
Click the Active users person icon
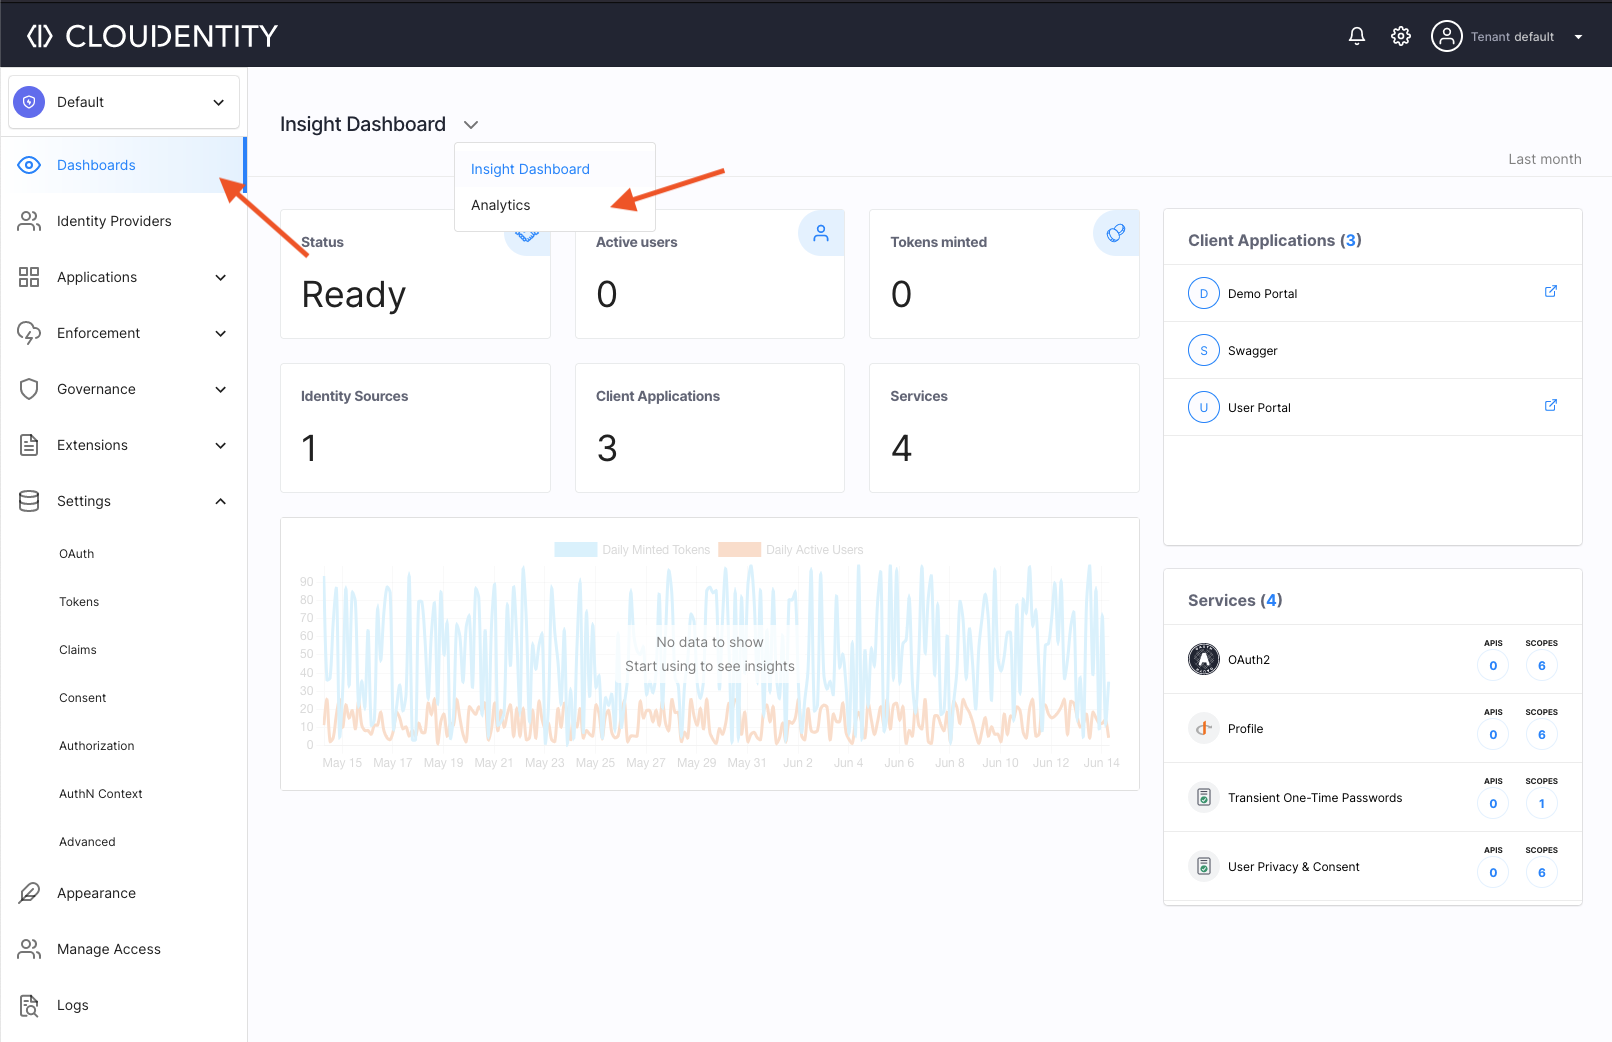click(x=821, y=233)
